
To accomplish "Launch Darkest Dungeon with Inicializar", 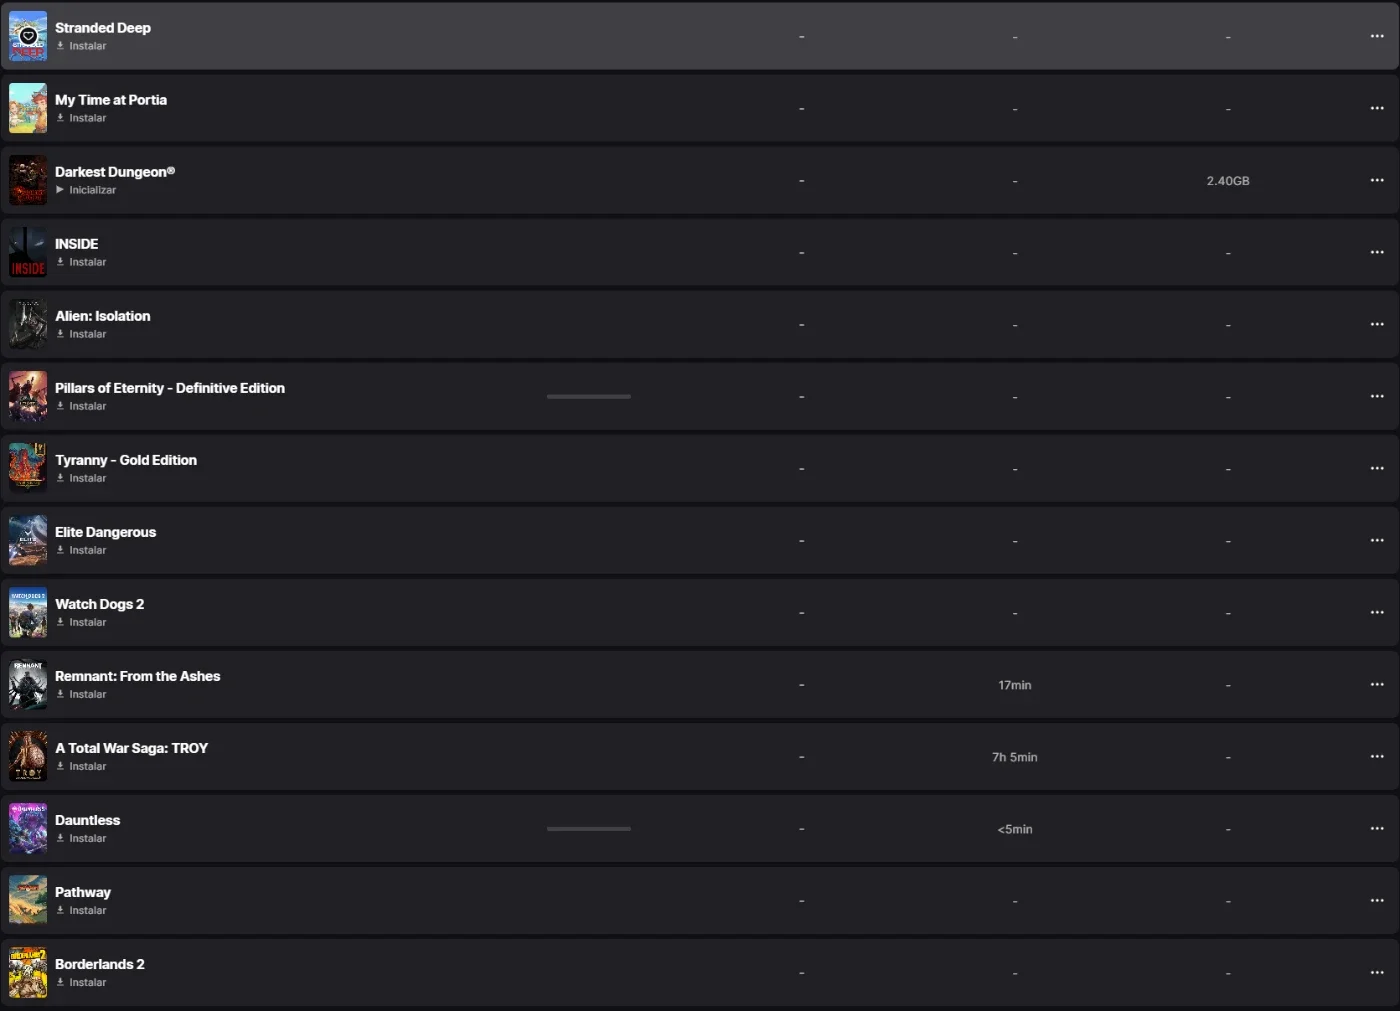I will [85, 190].
